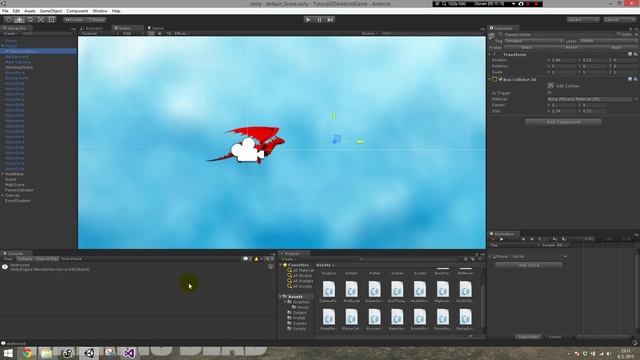The width and height of the screenshot is (640, 360).
Task: Open Box Collider 2D help reference icon
Action: click(630, 79)
